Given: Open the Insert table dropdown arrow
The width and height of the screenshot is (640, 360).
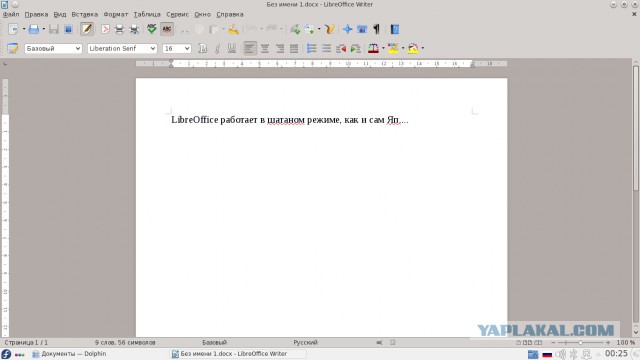Looking at the screenshot, I should click(319, 29).
